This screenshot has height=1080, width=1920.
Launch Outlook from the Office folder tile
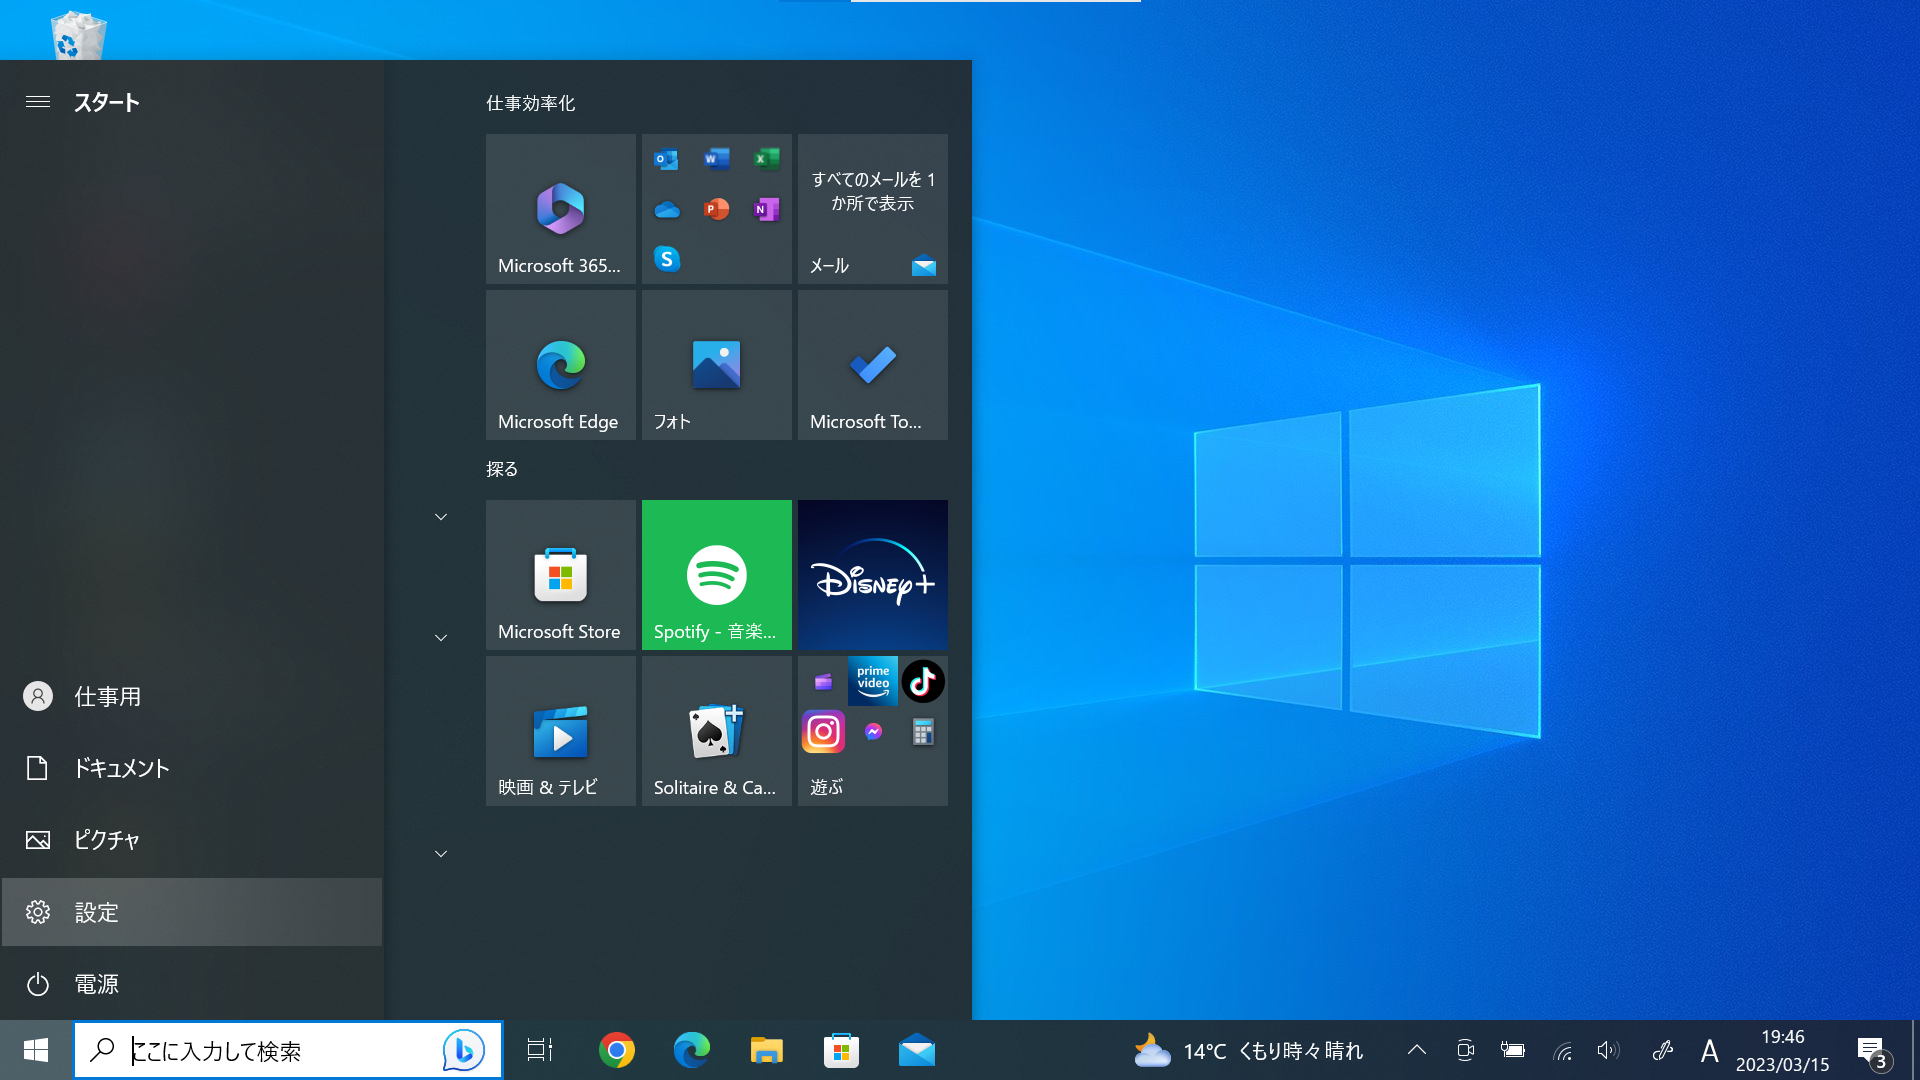(666, 159)
